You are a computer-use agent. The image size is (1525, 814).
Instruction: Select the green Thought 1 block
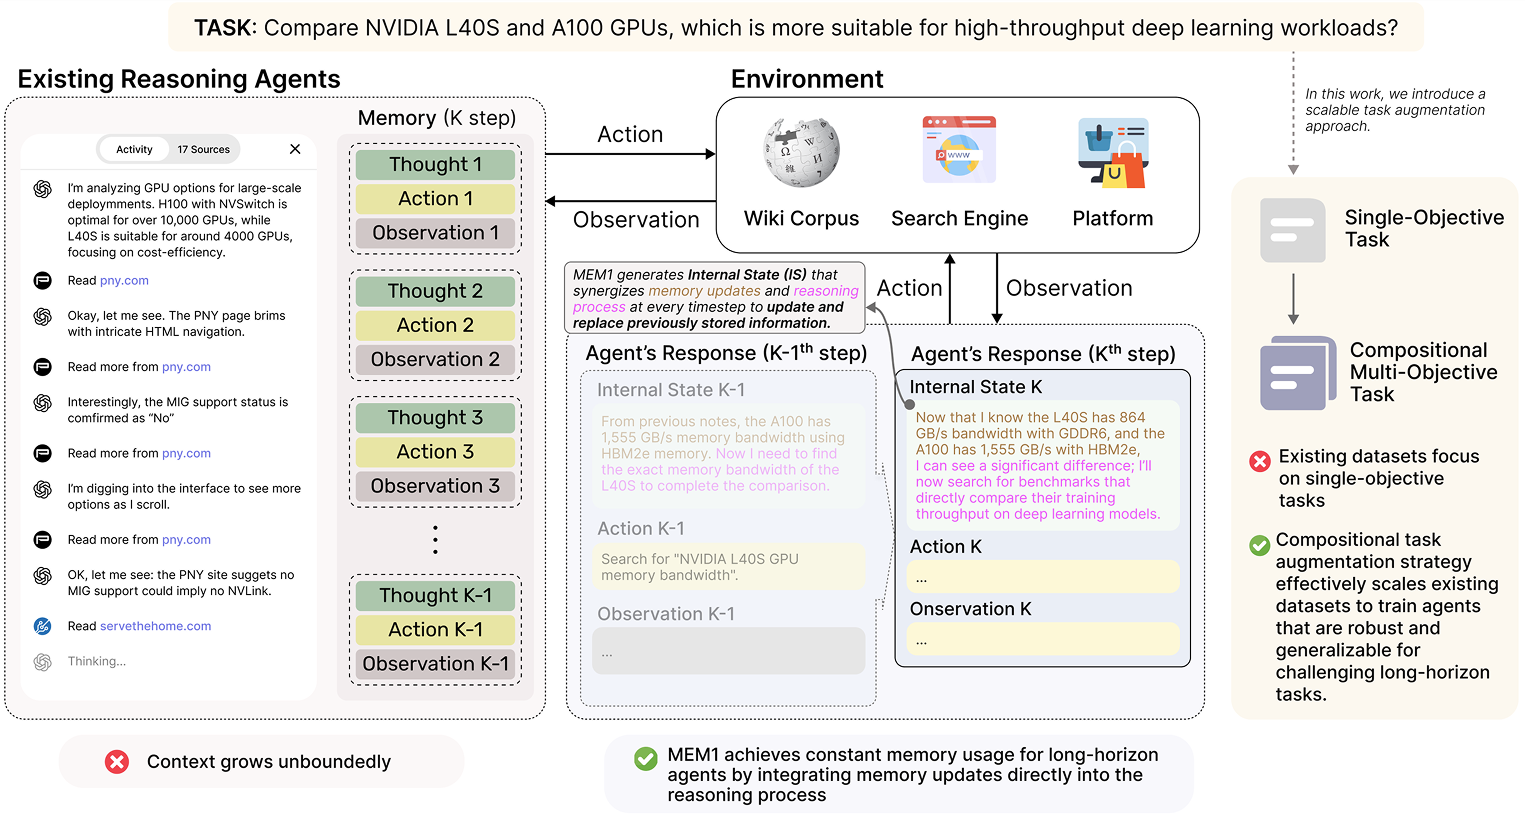[x=435, y=165]
